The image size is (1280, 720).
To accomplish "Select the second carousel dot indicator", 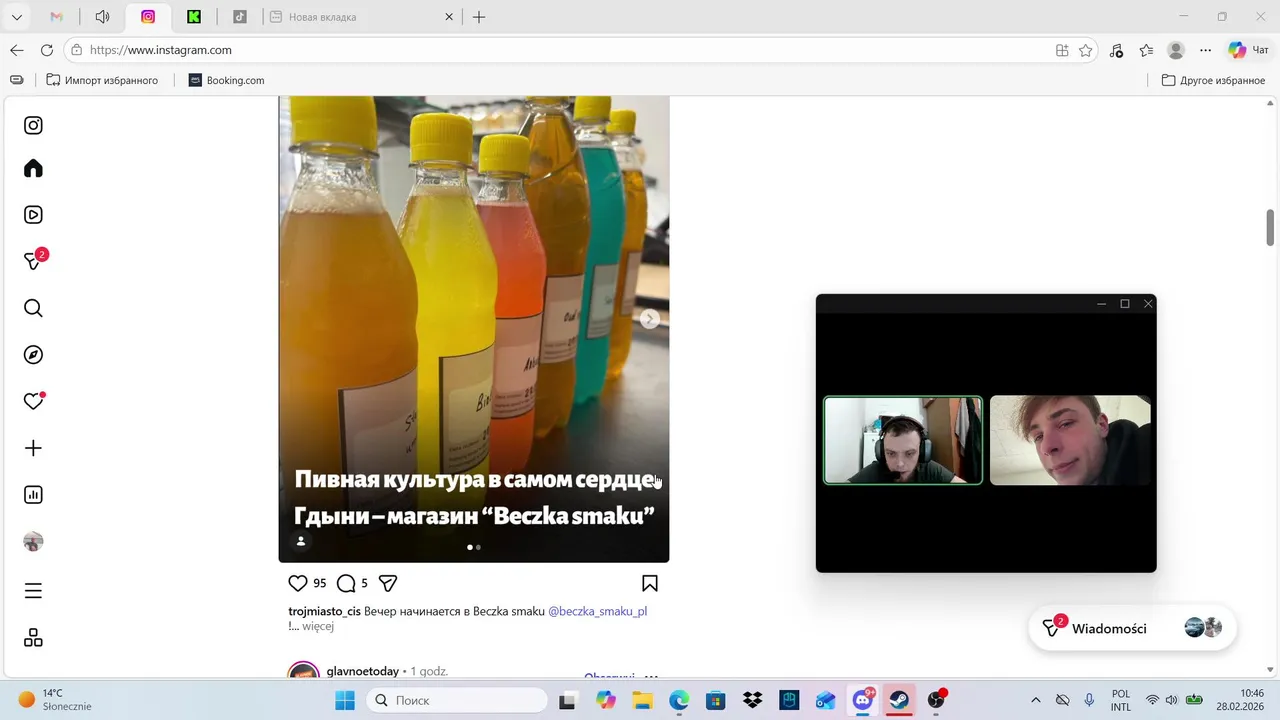I will tap(478, 547).
